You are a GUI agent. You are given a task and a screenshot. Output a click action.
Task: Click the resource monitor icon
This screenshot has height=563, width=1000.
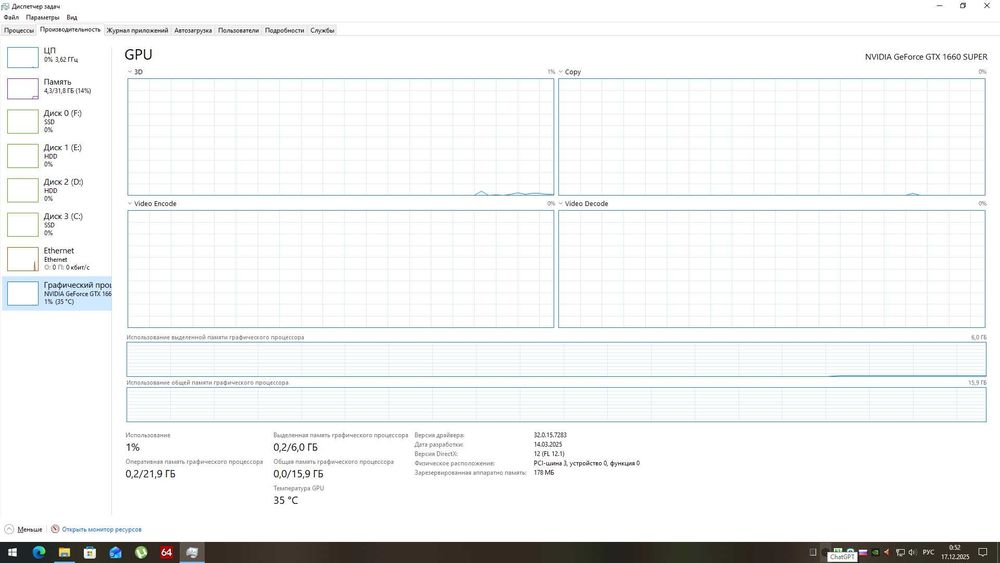point(55,529)
